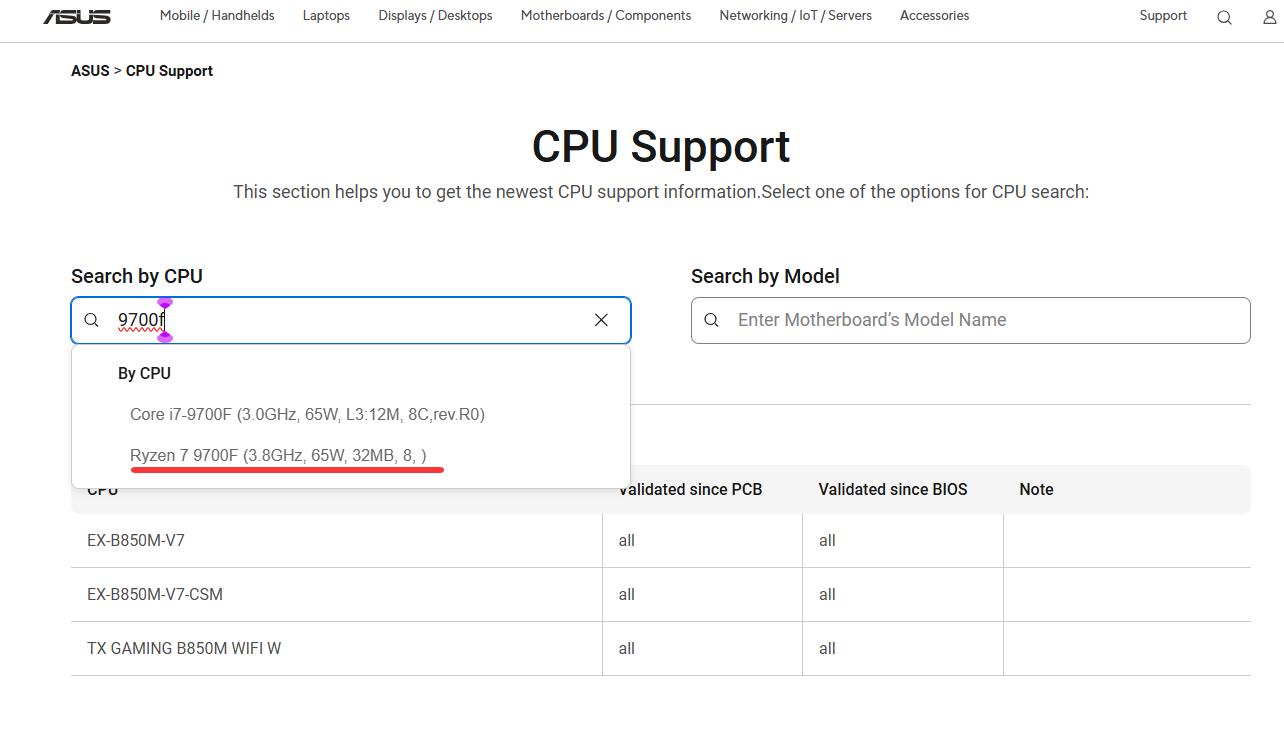
Task: Open the site search magnifier icon
Action: coord(1224,17)
